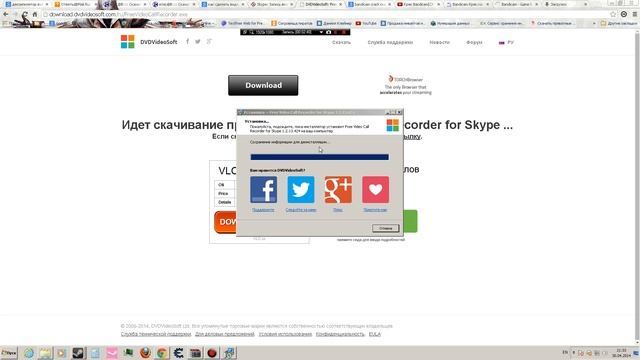Click the pink heart icon in installer
Screen dimensions: 640x360
376,189
